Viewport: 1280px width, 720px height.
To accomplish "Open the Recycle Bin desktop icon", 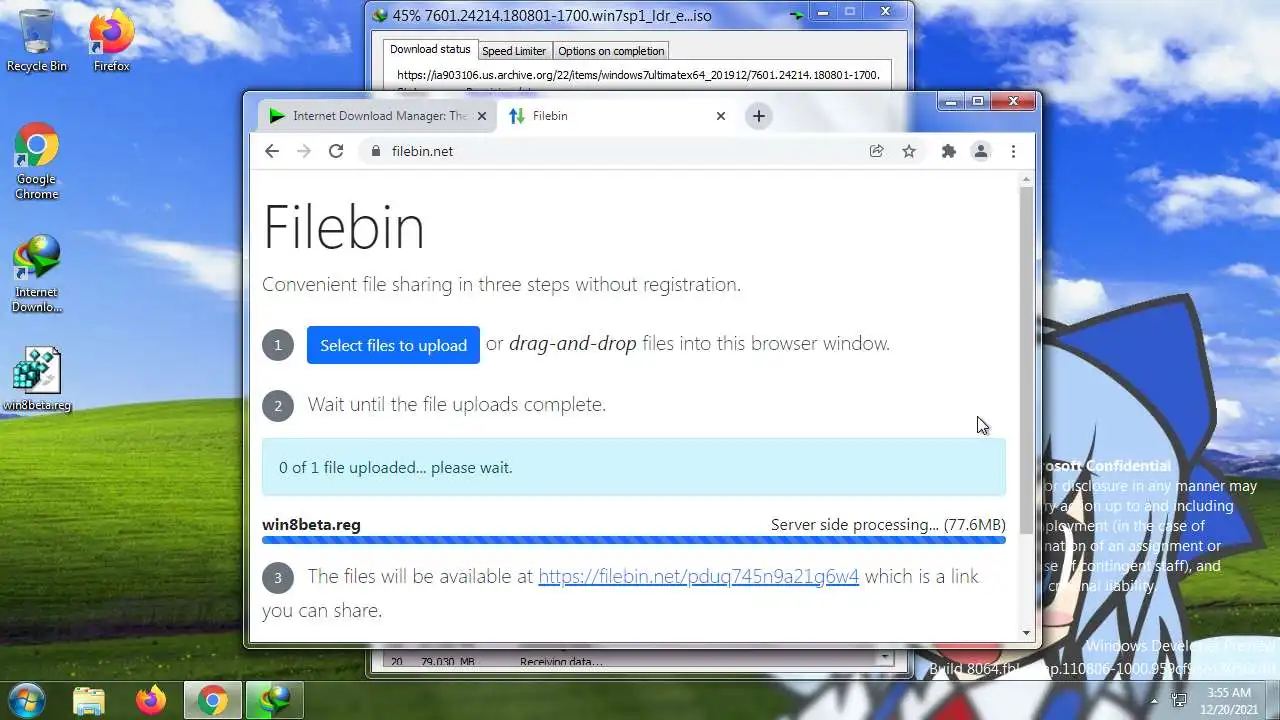I will coord(37,41).
